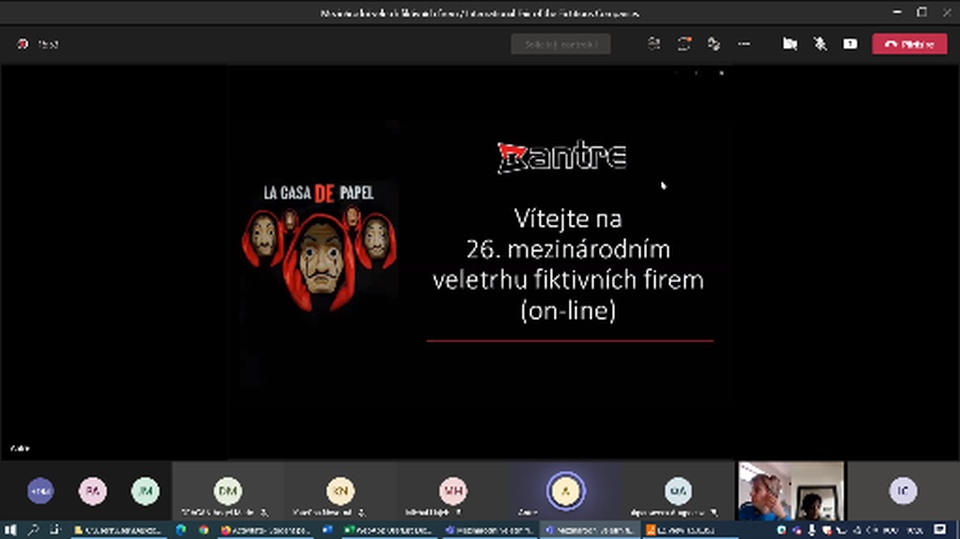Click the red recording indicator icon
The height and width of the screenshot is (539, 960).
(23, 44)
